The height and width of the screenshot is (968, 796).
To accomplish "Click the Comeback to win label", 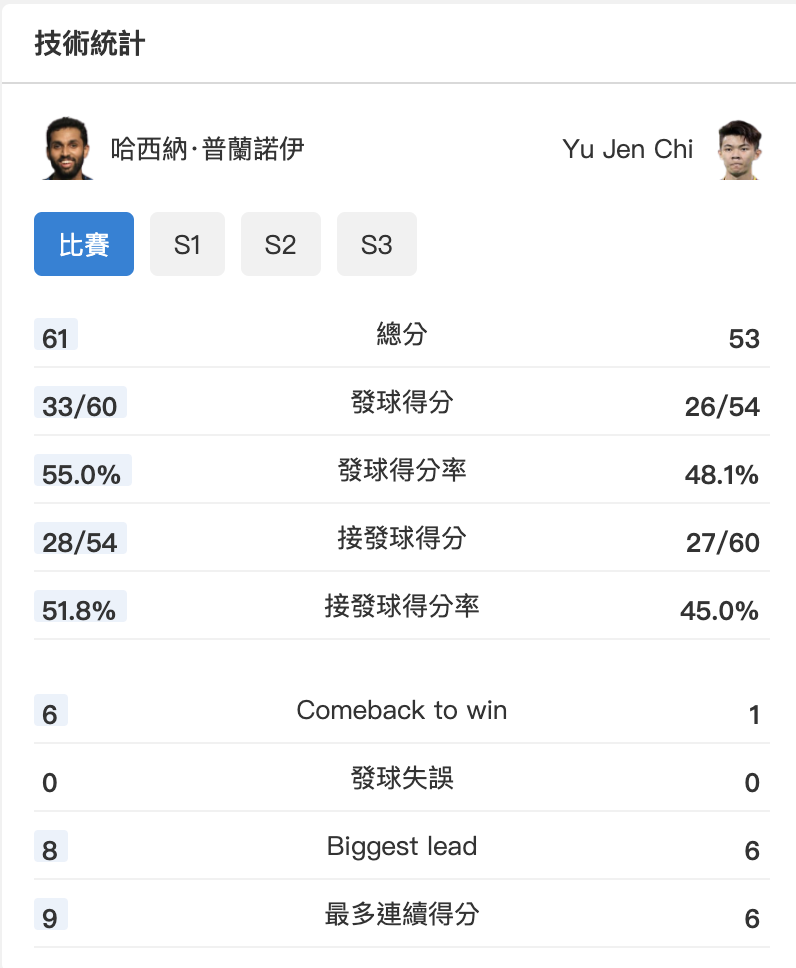I will pyautogui.click(x=402, y=710).
